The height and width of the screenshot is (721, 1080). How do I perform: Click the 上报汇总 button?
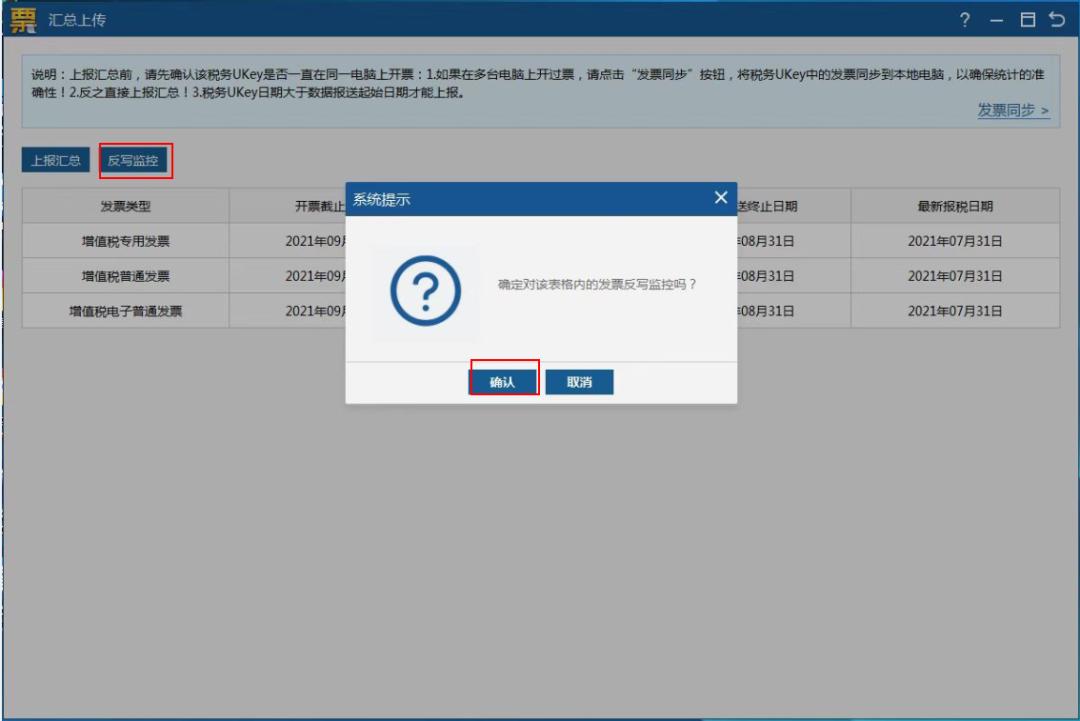coord(56,159)
